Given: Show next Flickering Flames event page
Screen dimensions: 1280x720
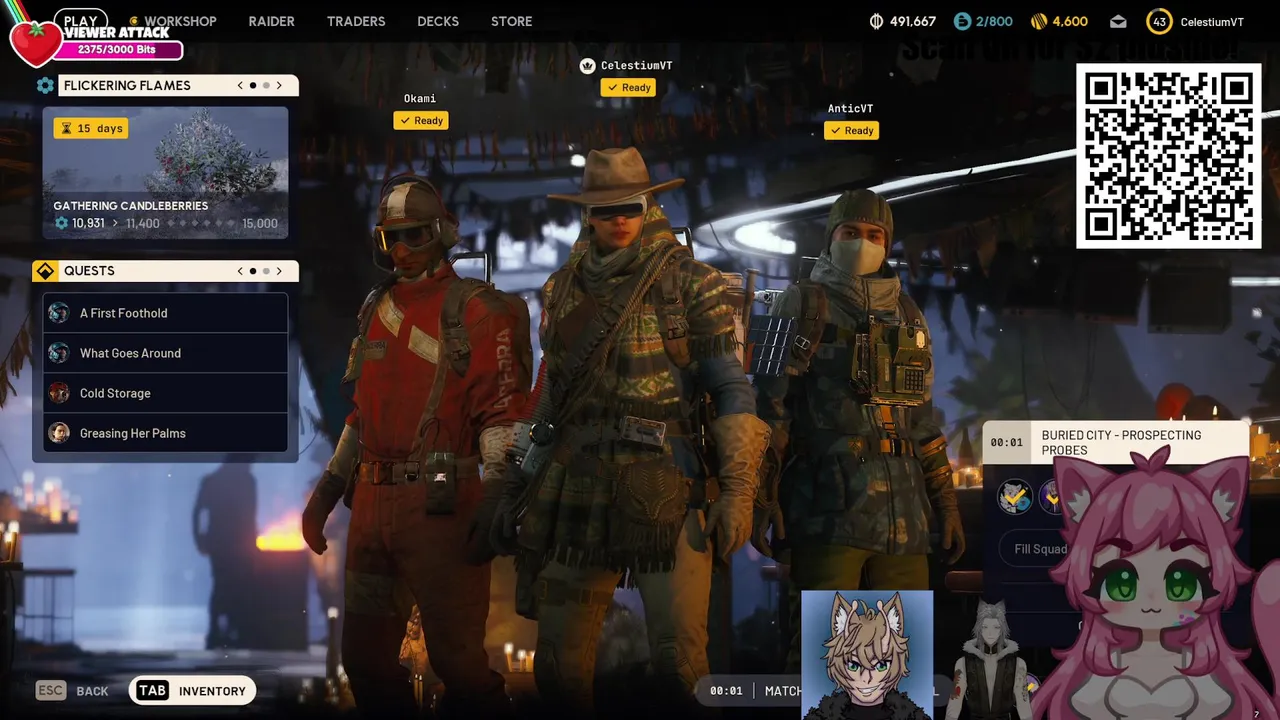Looking at the screenshot, I should pyautogui.click(x=279, y=85).
